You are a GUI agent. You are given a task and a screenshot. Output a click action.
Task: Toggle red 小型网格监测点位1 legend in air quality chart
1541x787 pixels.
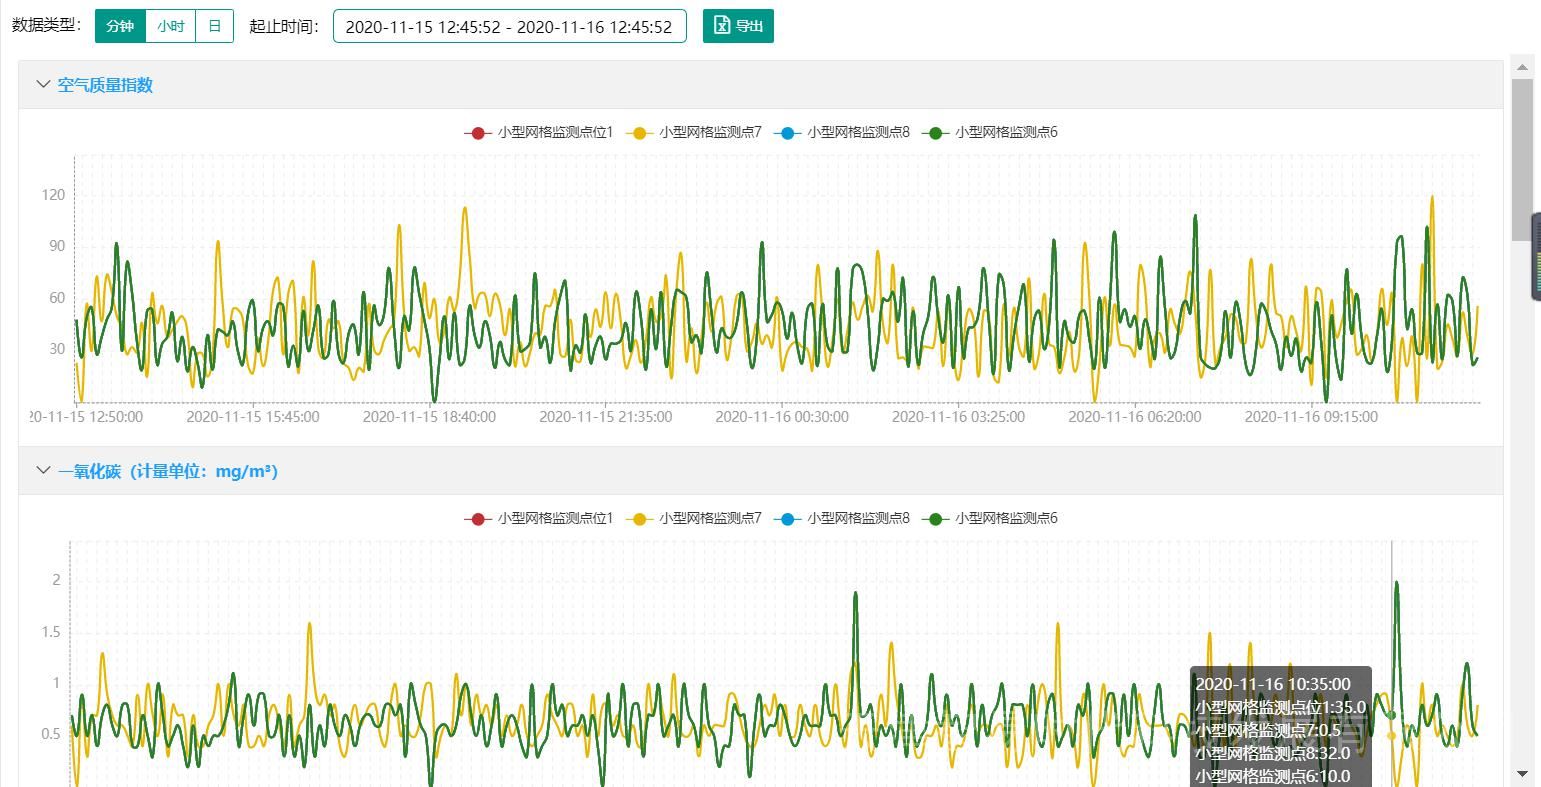(x=538, y=132)
